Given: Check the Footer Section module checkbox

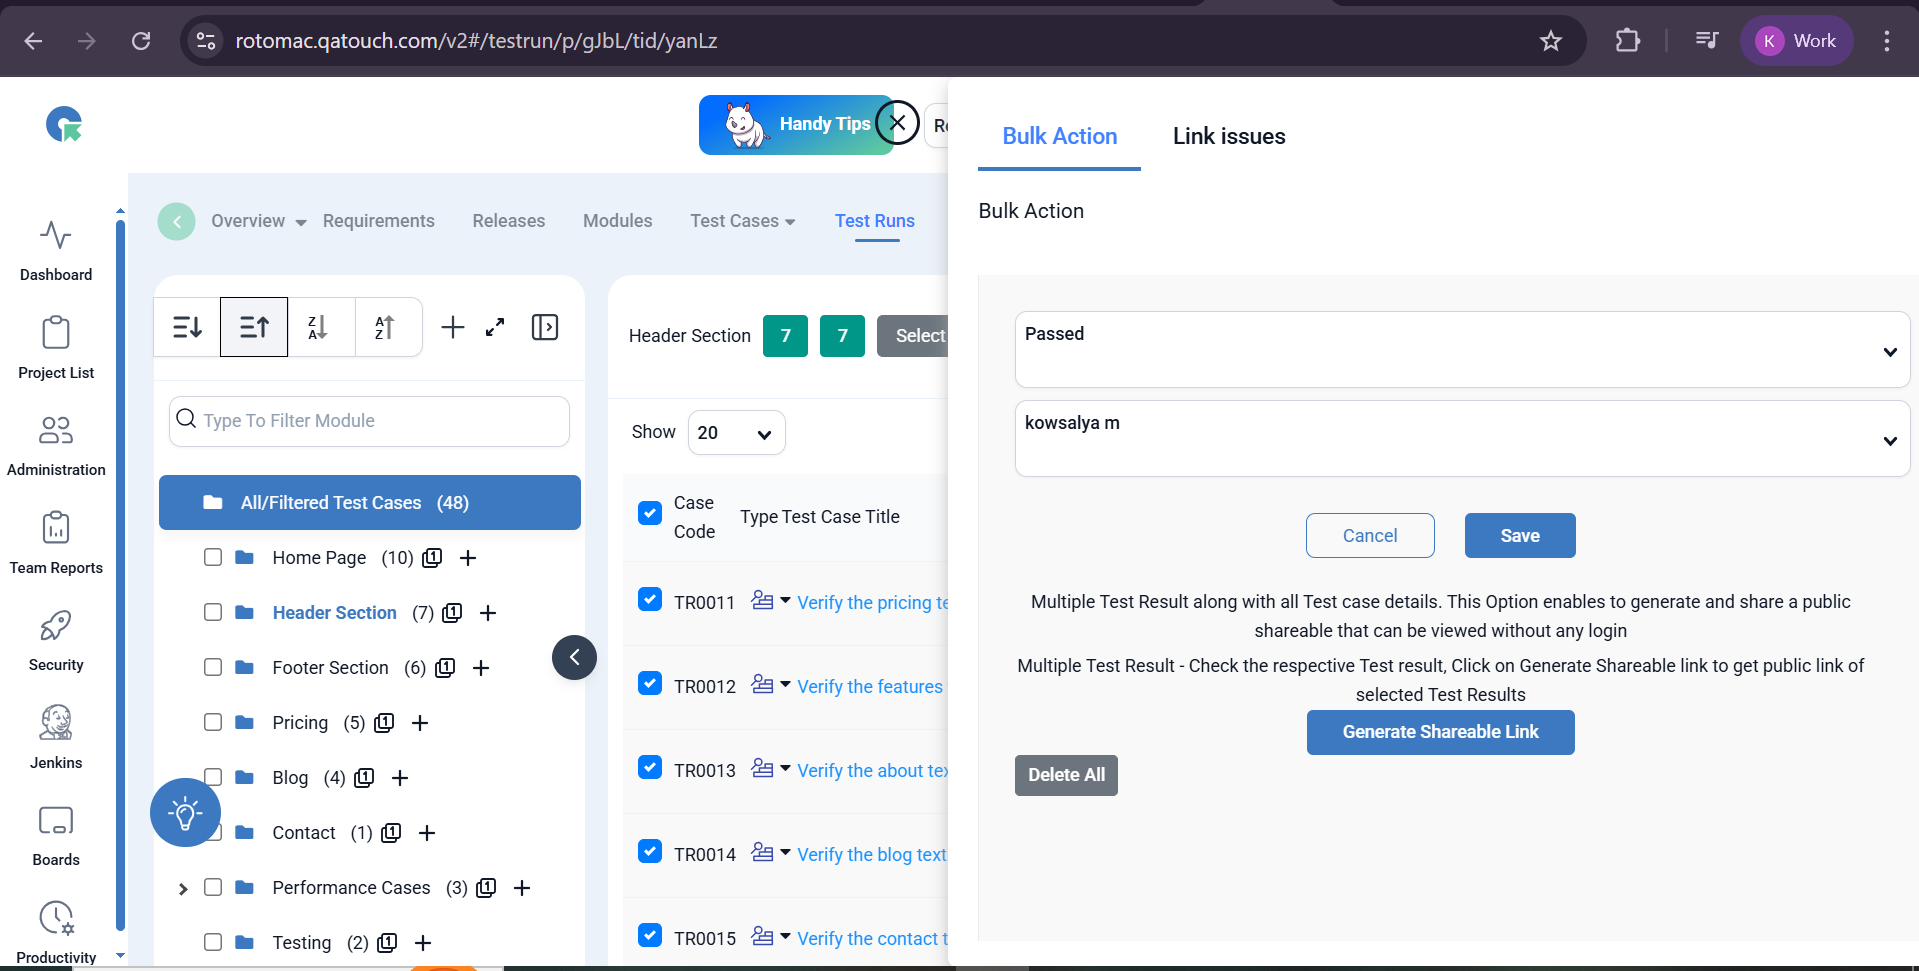Looking at the screenshot, I should coord(213,667).
